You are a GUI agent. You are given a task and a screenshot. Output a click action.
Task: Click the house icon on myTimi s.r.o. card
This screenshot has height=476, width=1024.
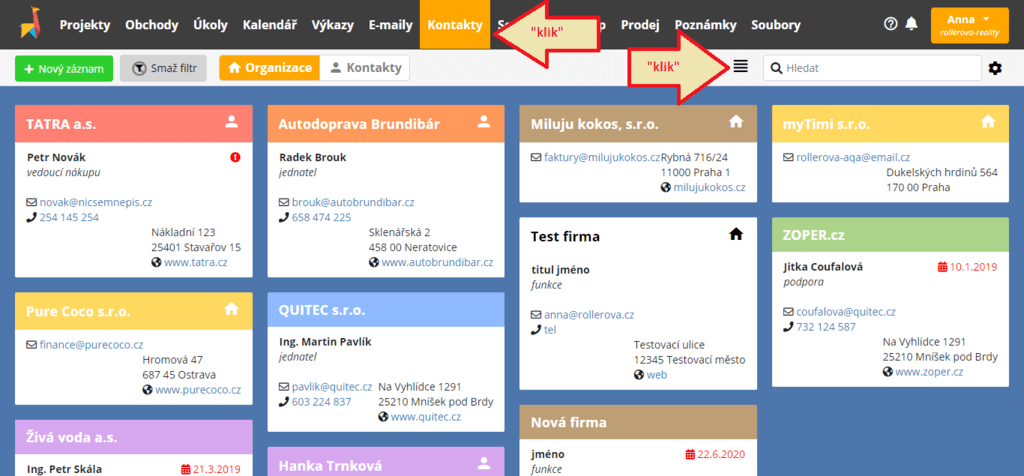click(988, 121)
